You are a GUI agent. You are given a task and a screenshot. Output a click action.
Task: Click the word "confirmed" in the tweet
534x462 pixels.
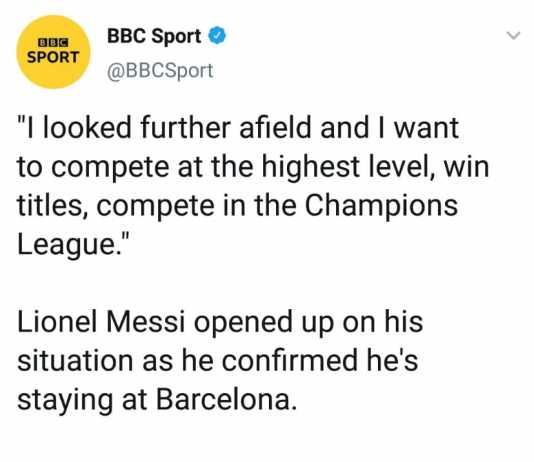pos(289,360)
